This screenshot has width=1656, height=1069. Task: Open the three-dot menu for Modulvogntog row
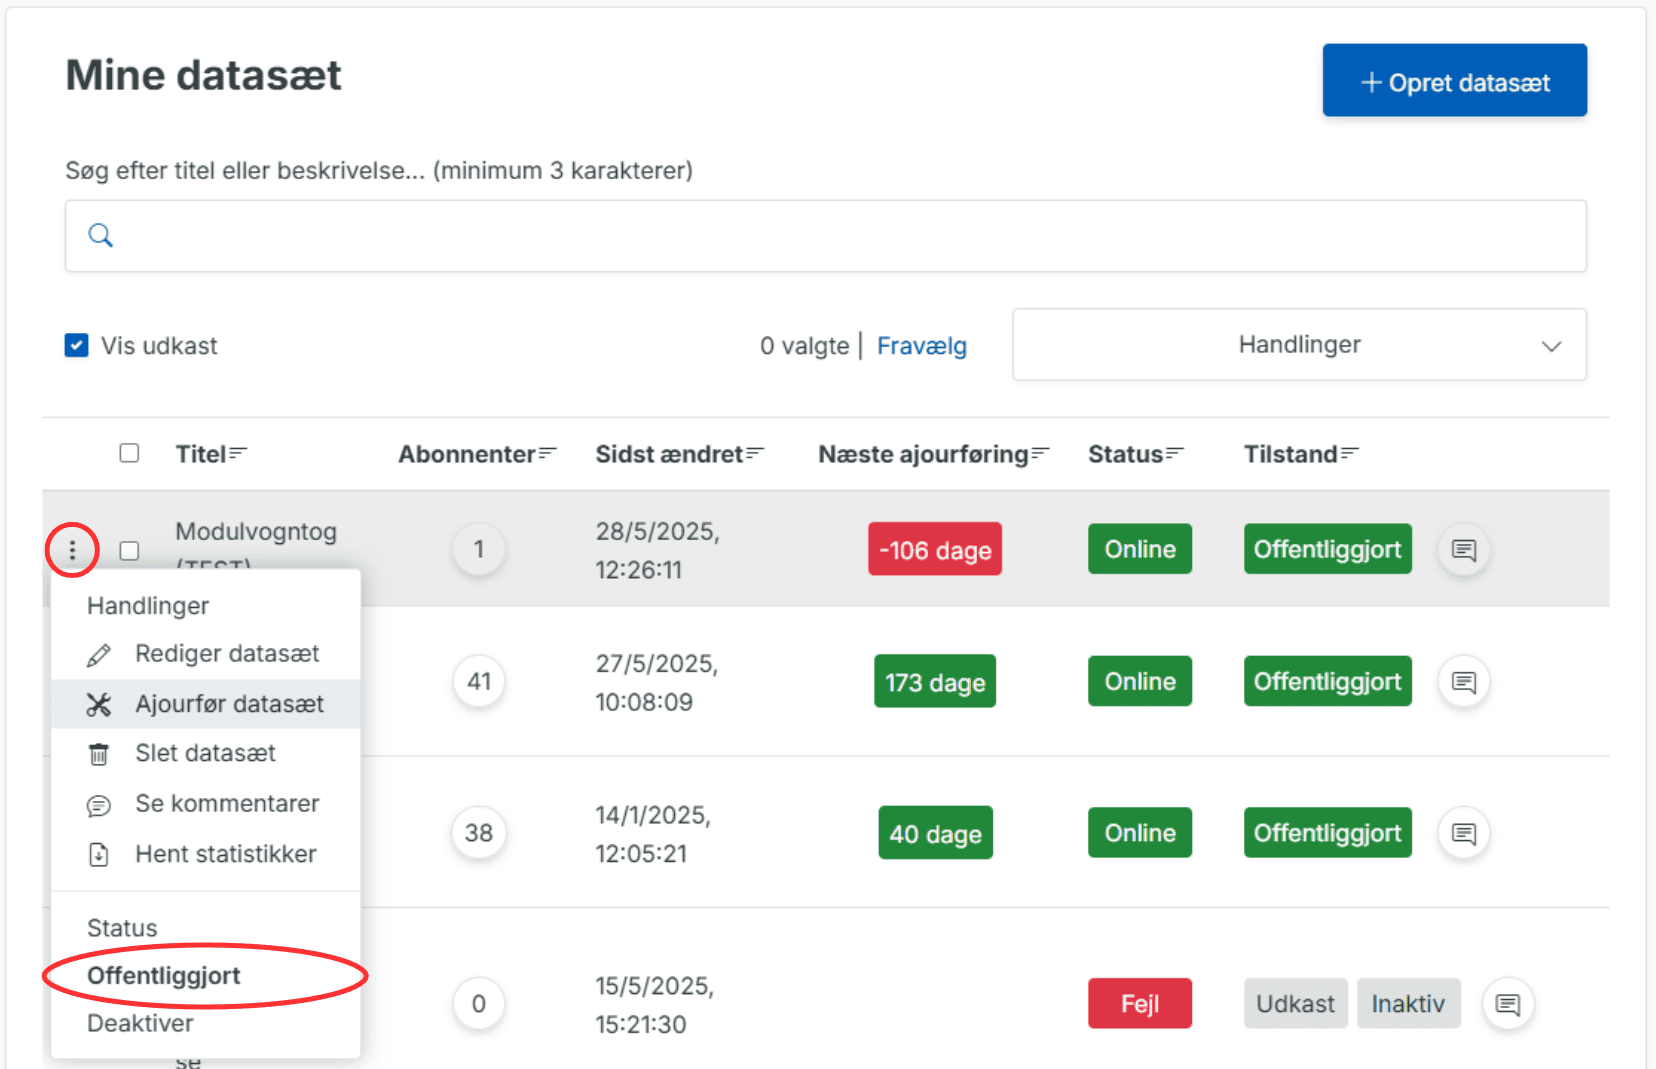[72, 550]
